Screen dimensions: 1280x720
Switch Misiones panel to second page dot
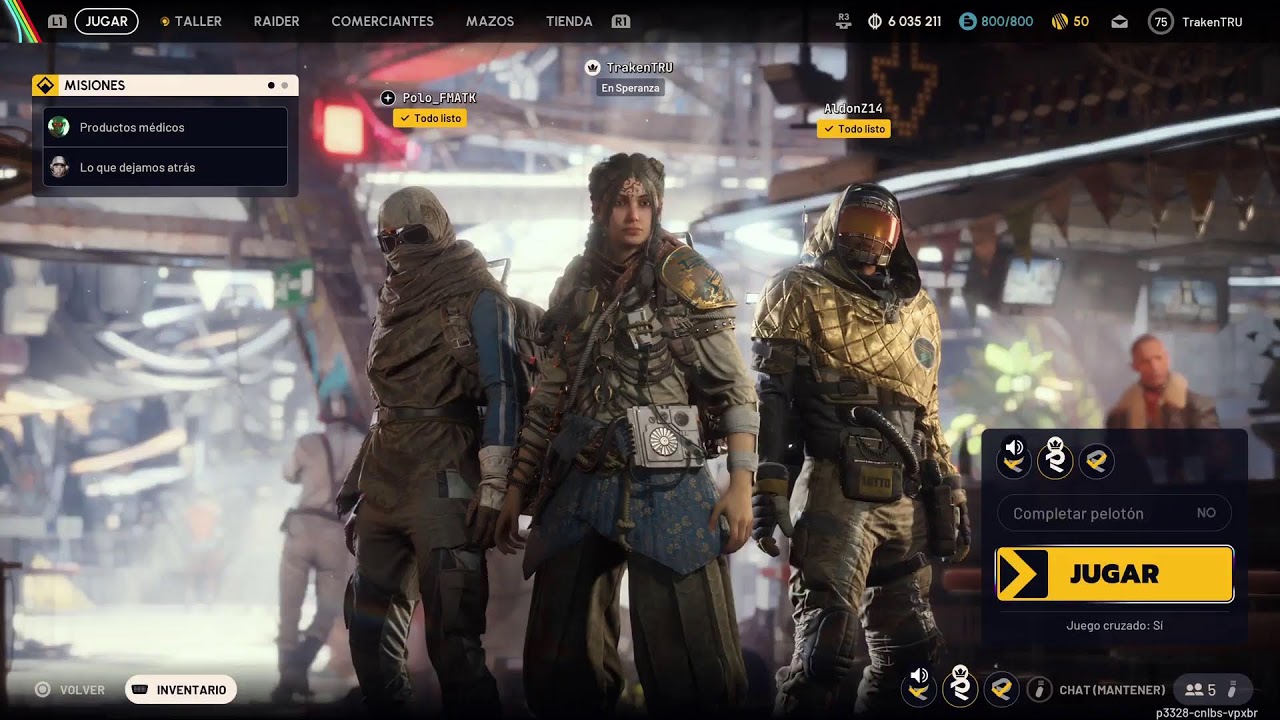[x=285, y=86]
